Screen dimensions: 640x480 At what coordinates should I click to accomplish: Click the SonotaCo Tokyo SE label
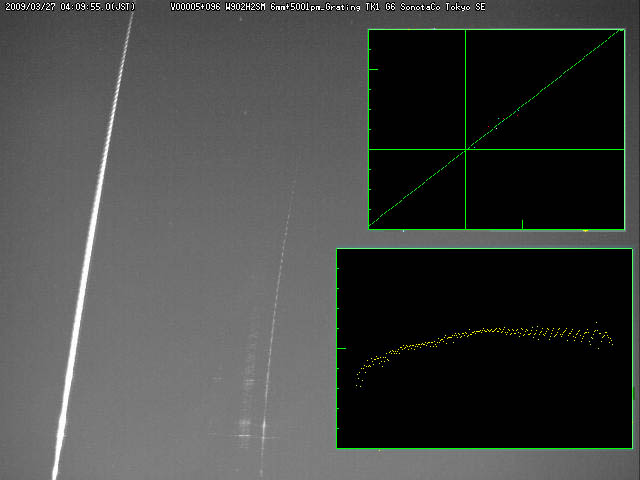point(451,6)
